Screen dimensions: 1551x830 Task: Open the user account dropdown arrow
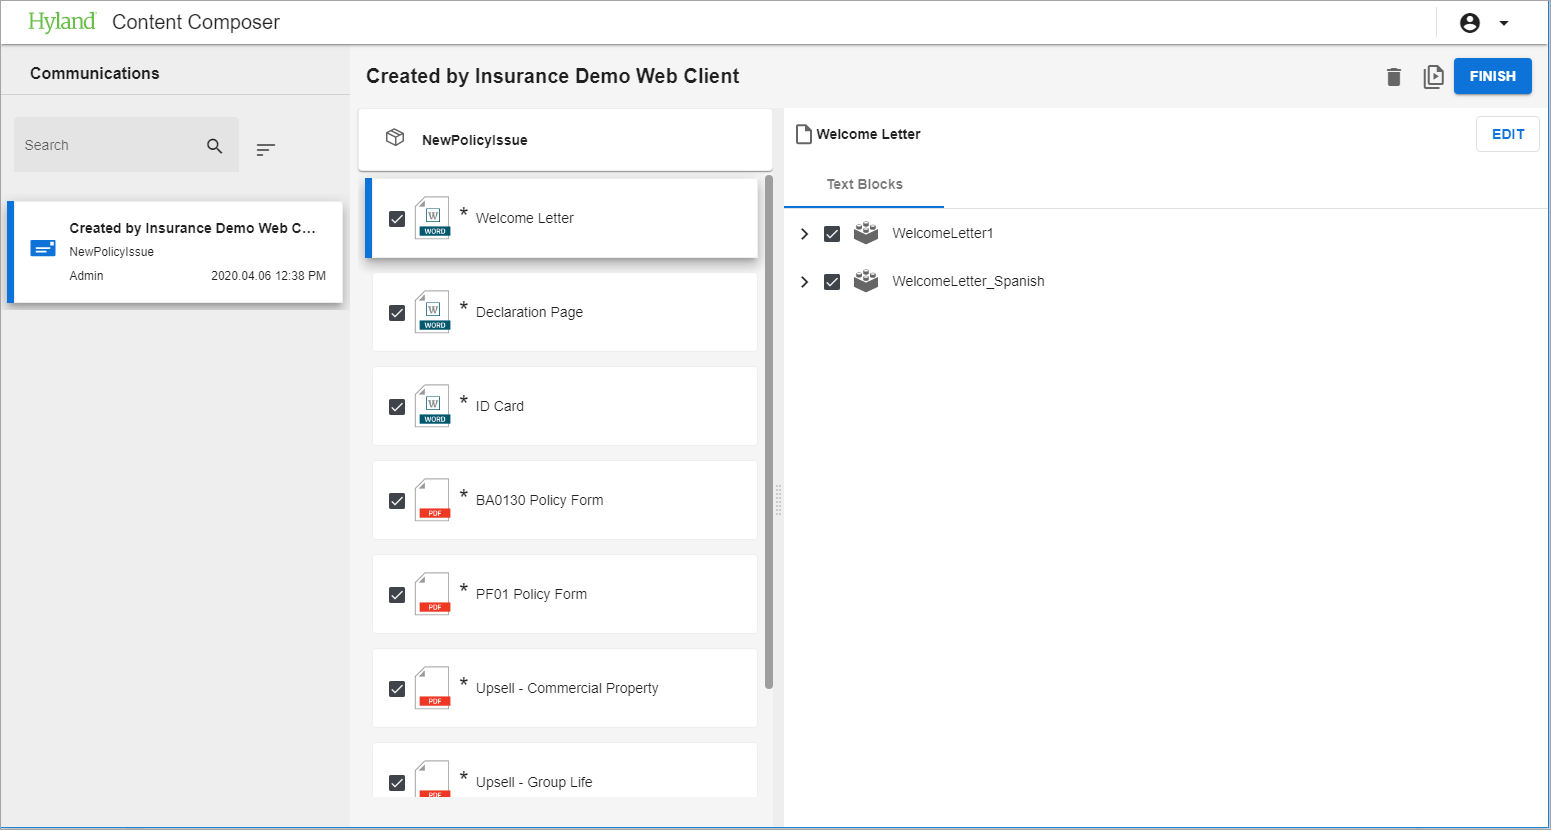pyautogui.click(x=1504, y=23)
